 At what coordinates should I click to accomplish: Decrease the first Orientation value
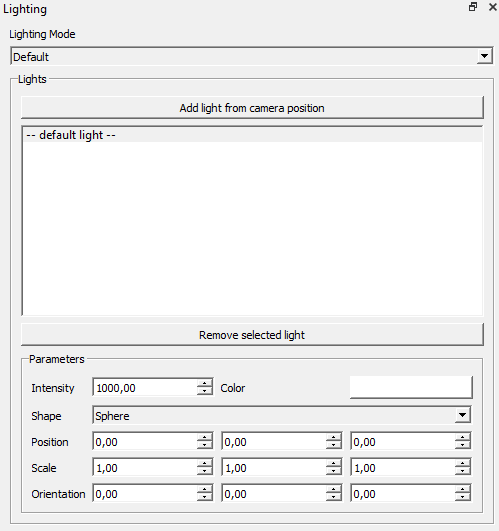pyautogui.click(x=204, y=497)
